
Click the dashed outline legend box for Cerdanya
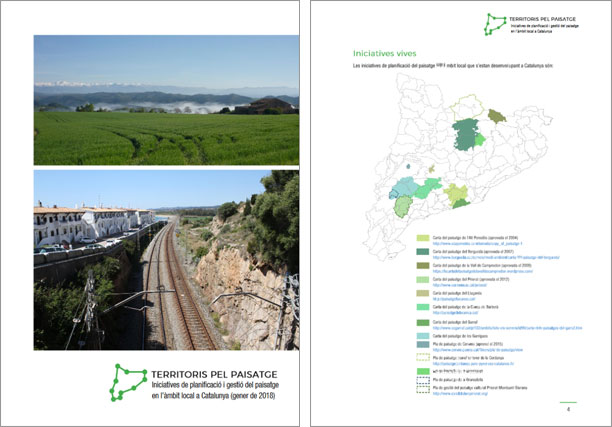pos(423,356)
